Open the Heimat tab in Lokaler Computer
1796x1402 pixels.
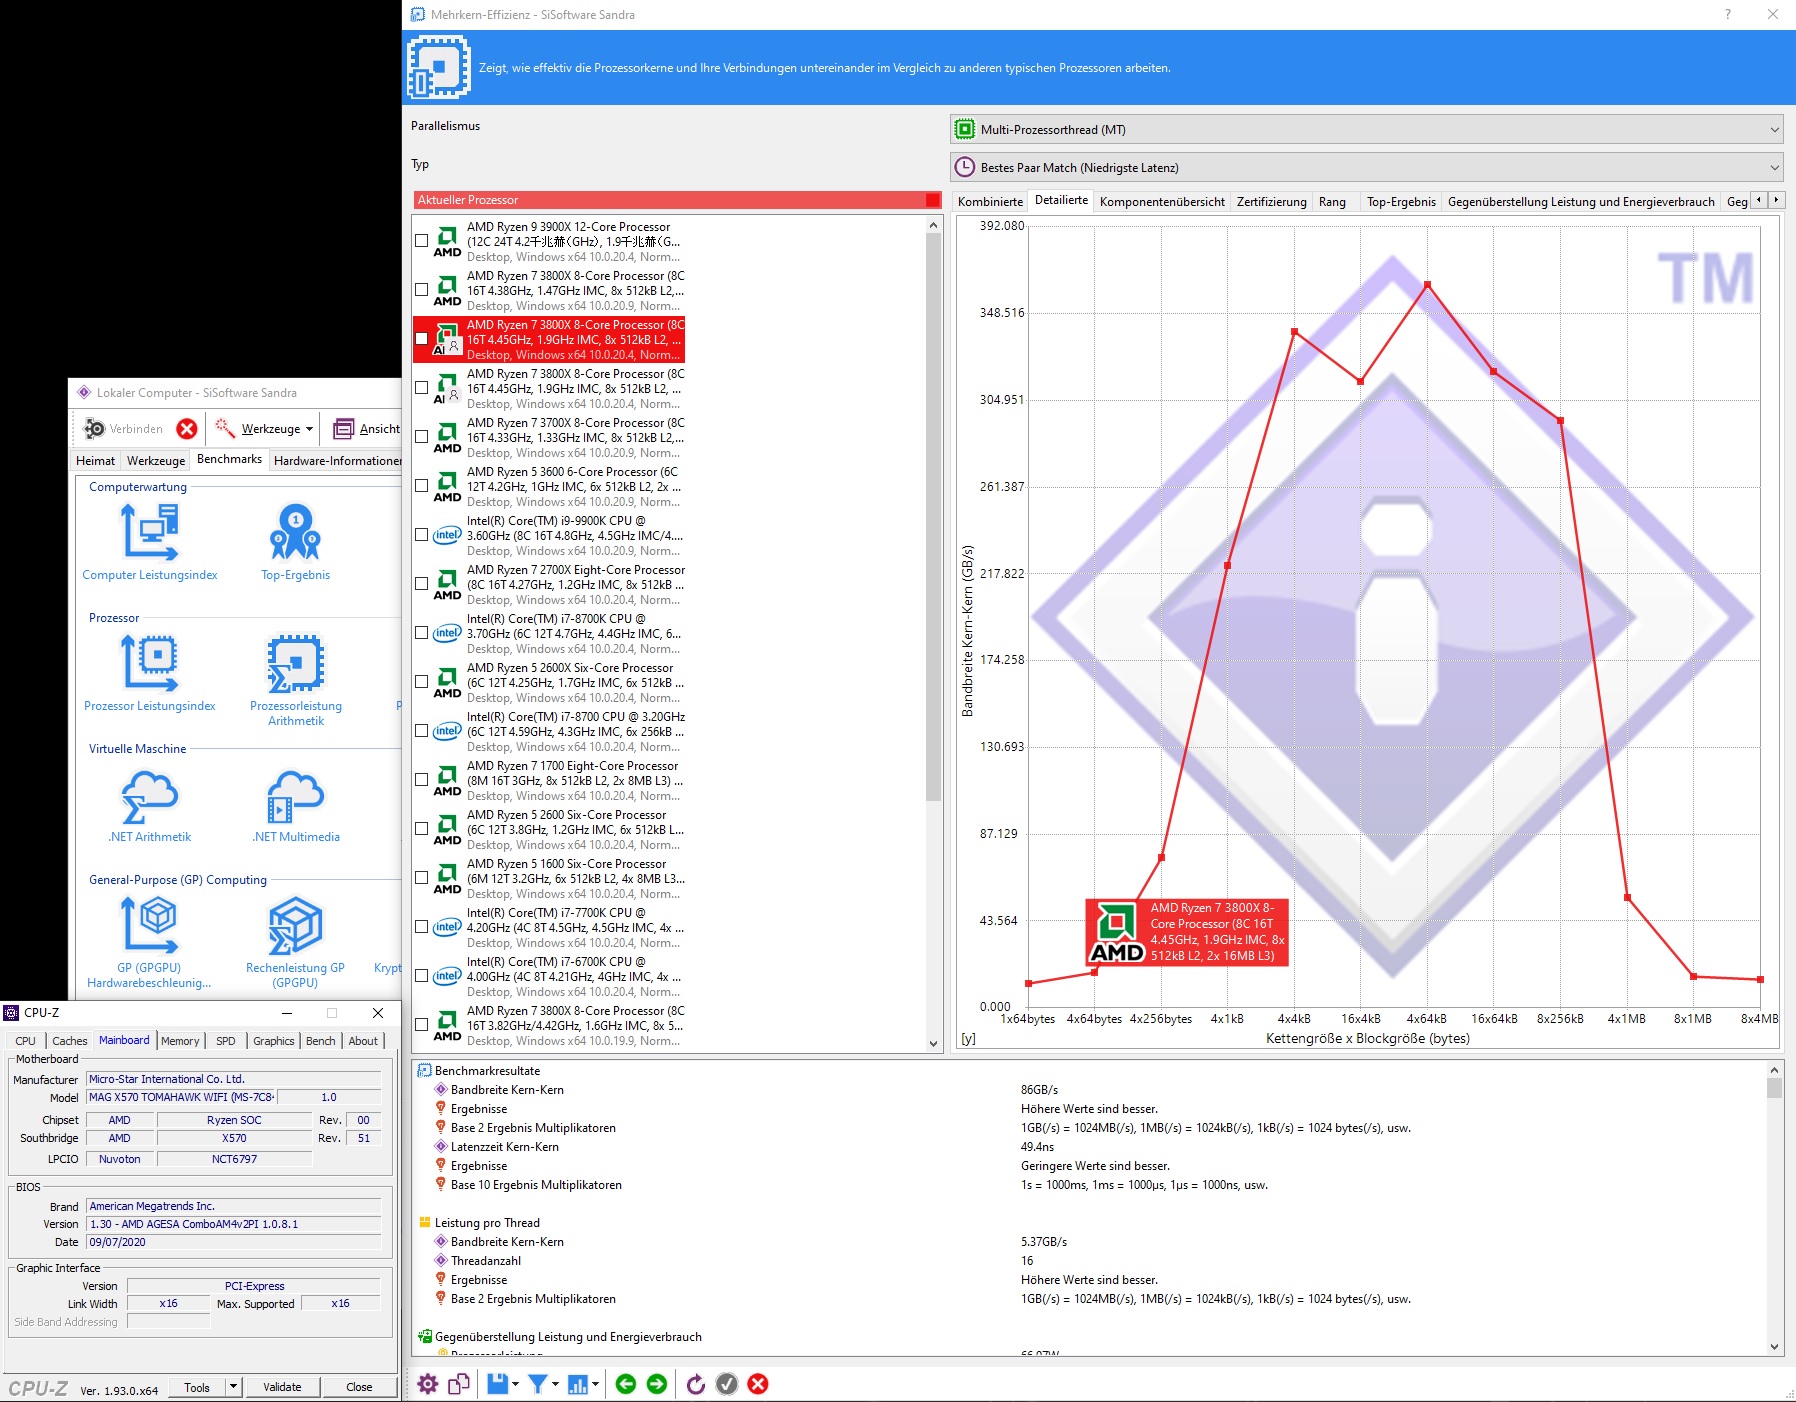(96, 460)
